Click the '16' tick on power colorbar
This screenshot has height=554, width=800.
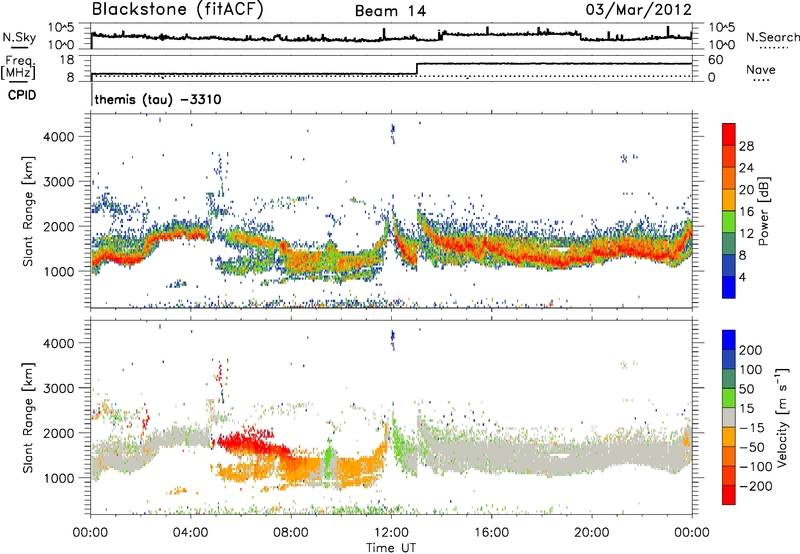coord(746,211)
